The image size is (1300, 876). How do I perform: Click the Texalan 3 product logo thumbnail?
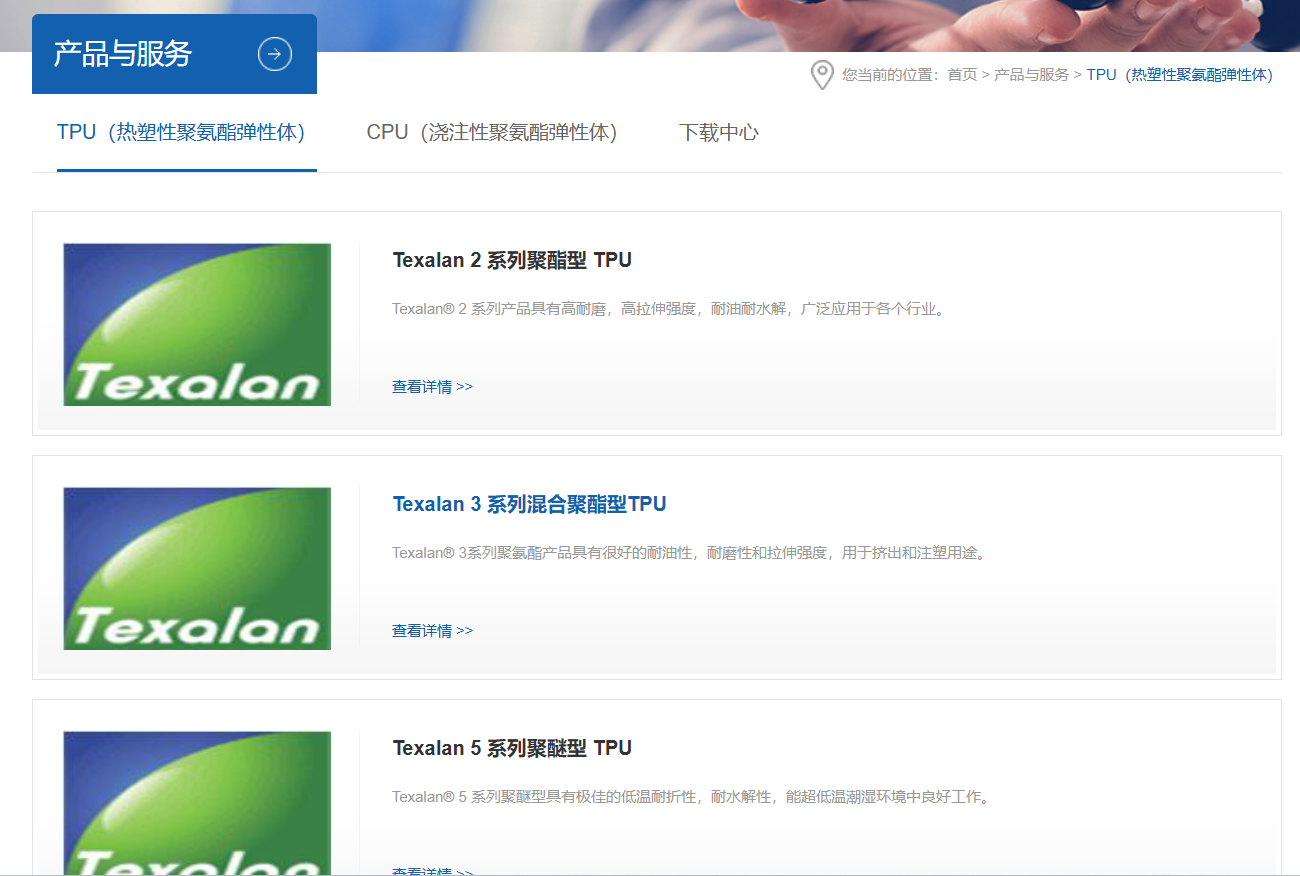coord(197,568)
